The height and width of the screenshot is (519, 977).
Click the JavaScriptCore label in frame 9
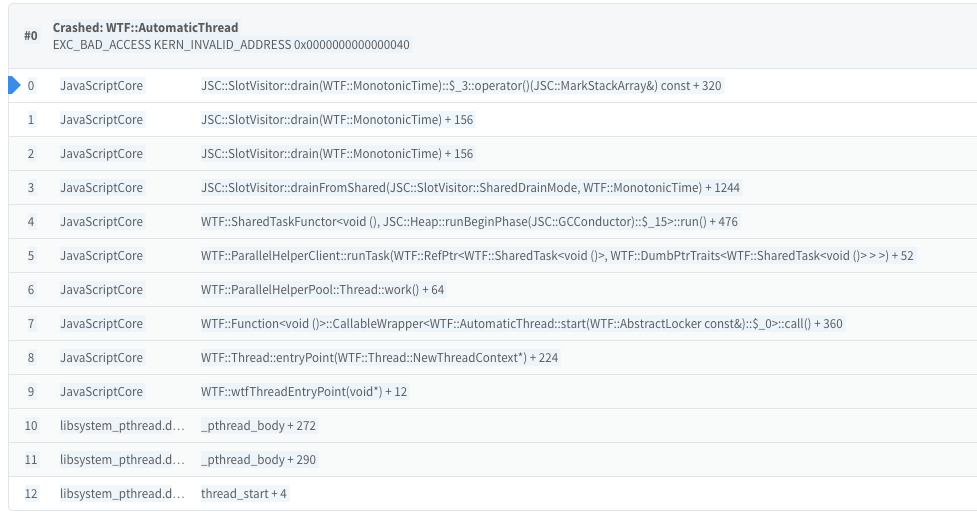[101, 392]
